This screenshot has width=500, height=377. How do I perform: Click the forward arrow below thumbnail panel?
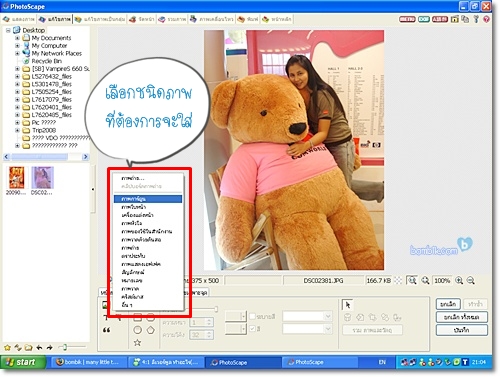(x=50, y=348)
